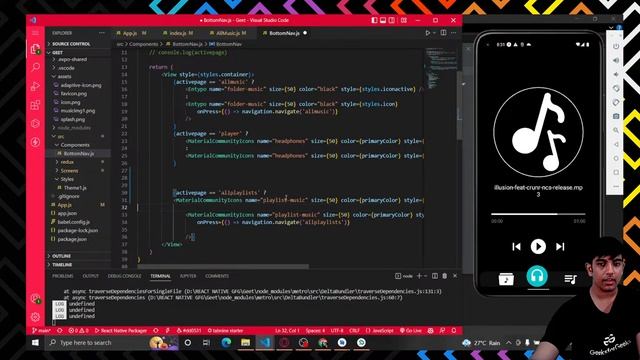
Task: Open the Explorer view in activity bar
Action: point(36,49)
